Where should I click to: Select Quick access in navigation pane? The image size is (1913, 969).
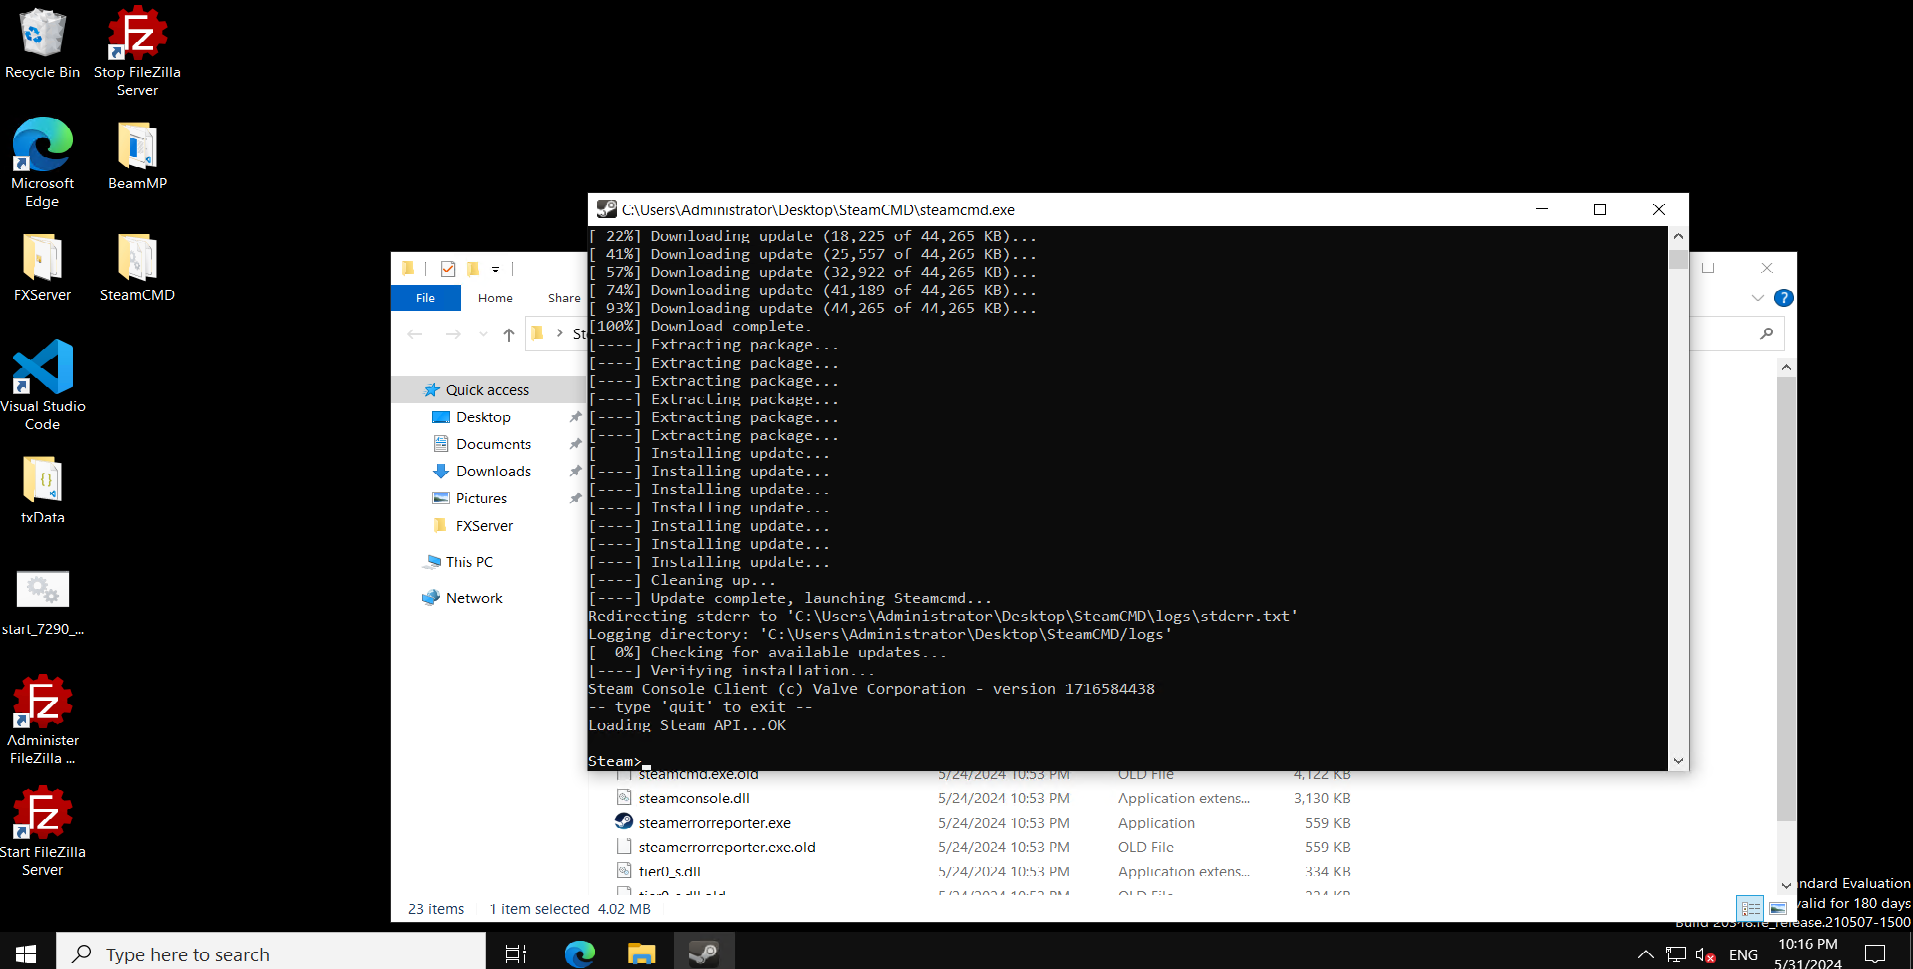(x=488, y=390)
